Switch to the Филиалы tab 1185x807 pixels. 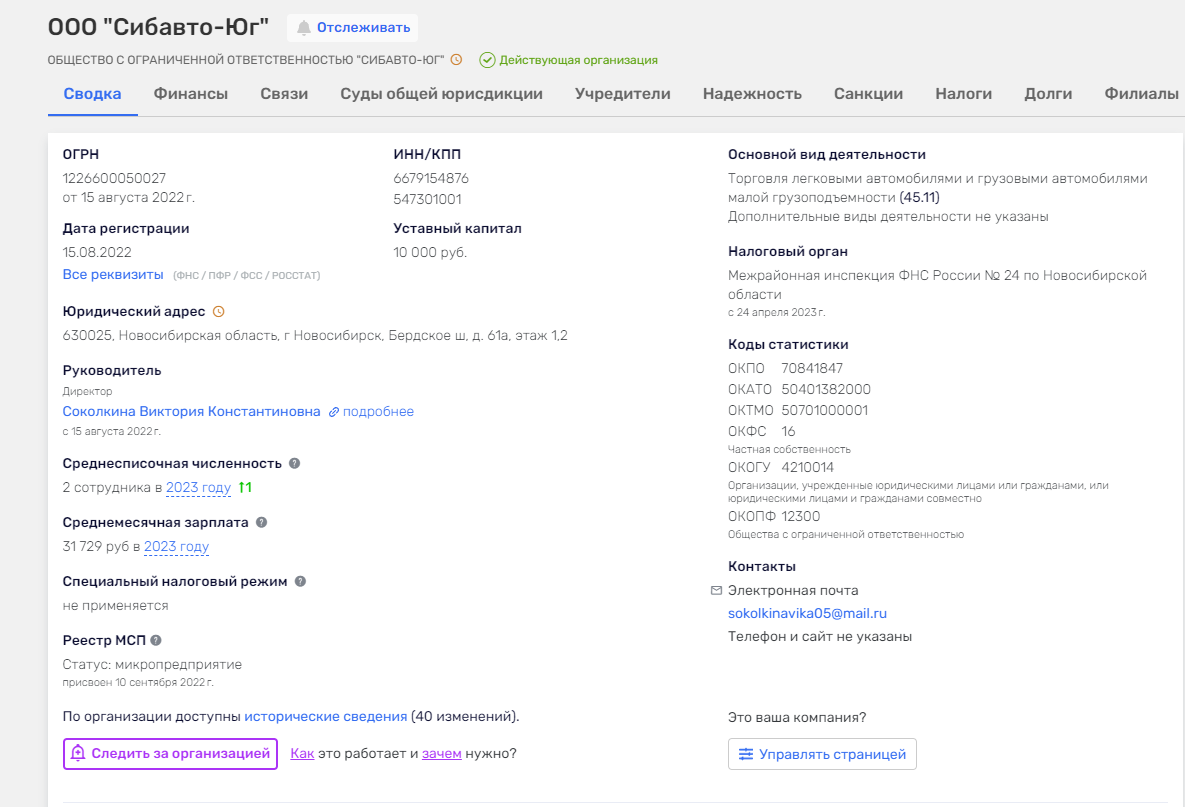[1141, 94]
